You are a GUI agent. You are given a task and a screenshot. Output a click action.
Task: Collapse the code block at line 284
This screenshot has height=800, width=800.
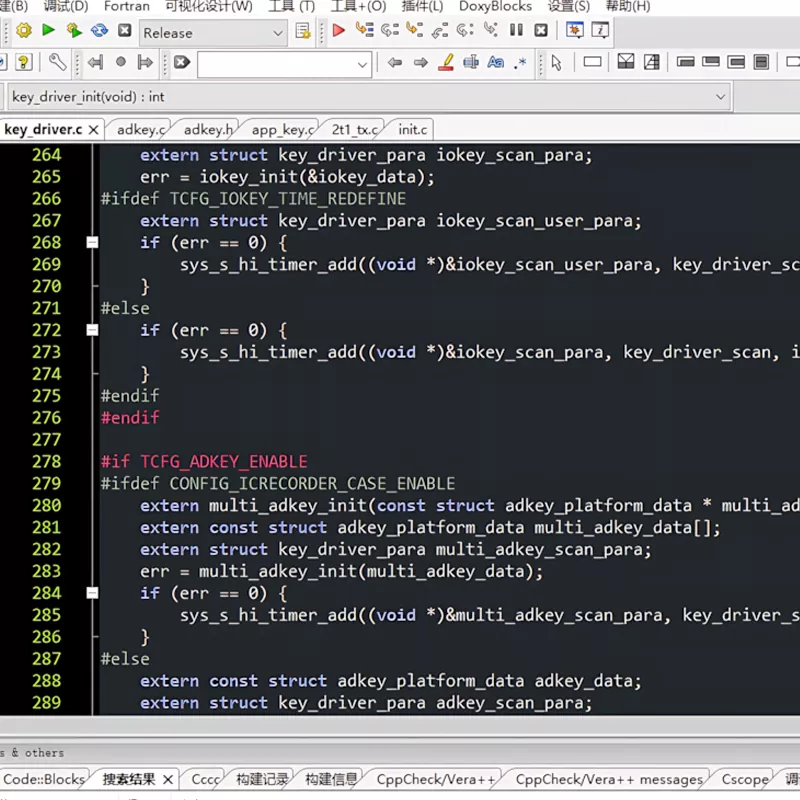[x=92, y=593]
